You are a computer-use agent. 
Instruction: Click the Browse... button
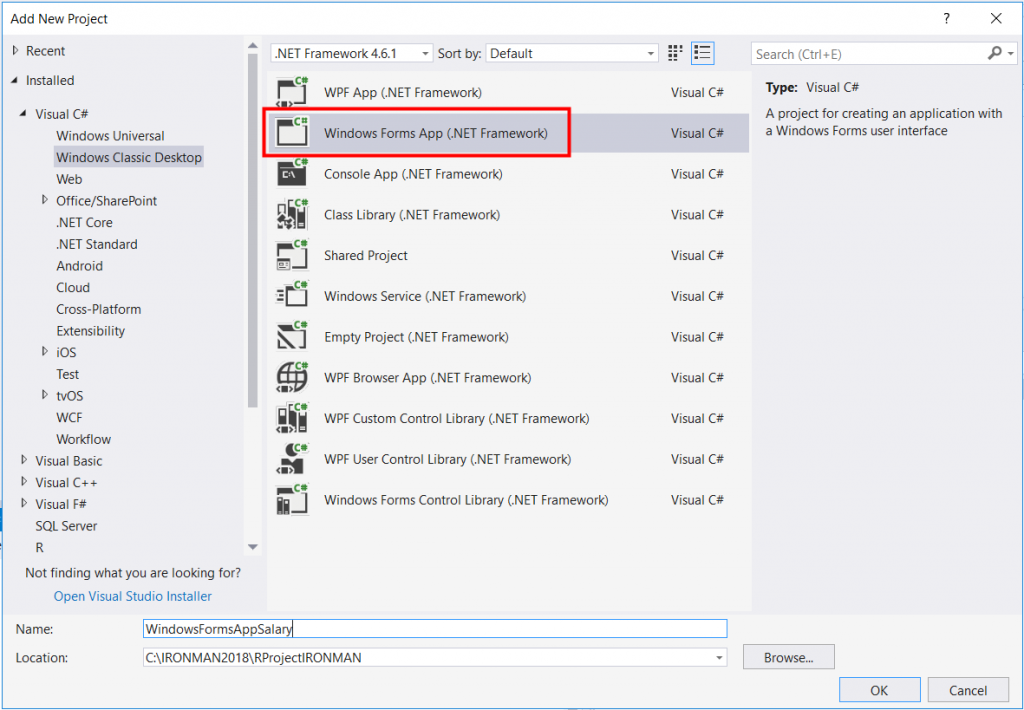[x=788, y=657]
